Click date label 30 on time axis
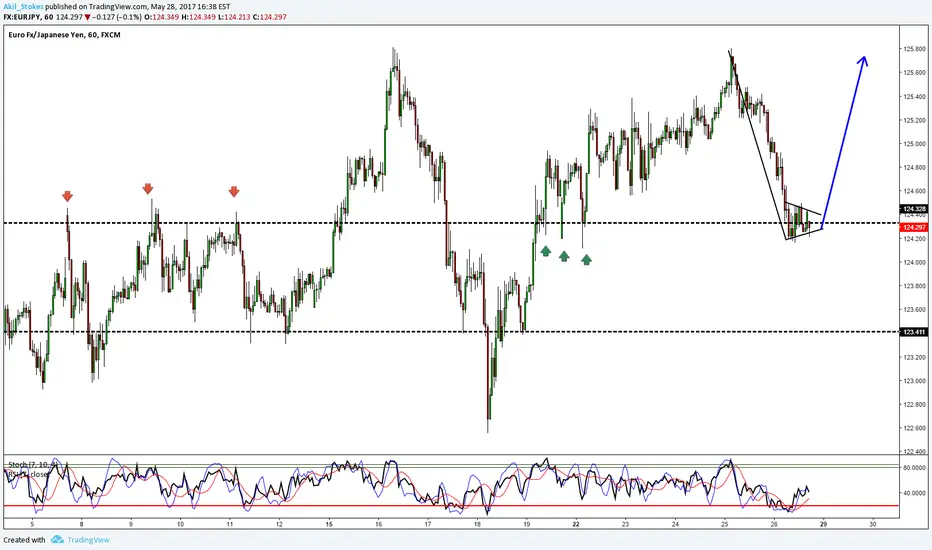This screenshot has width=932, height=550. 873,524
